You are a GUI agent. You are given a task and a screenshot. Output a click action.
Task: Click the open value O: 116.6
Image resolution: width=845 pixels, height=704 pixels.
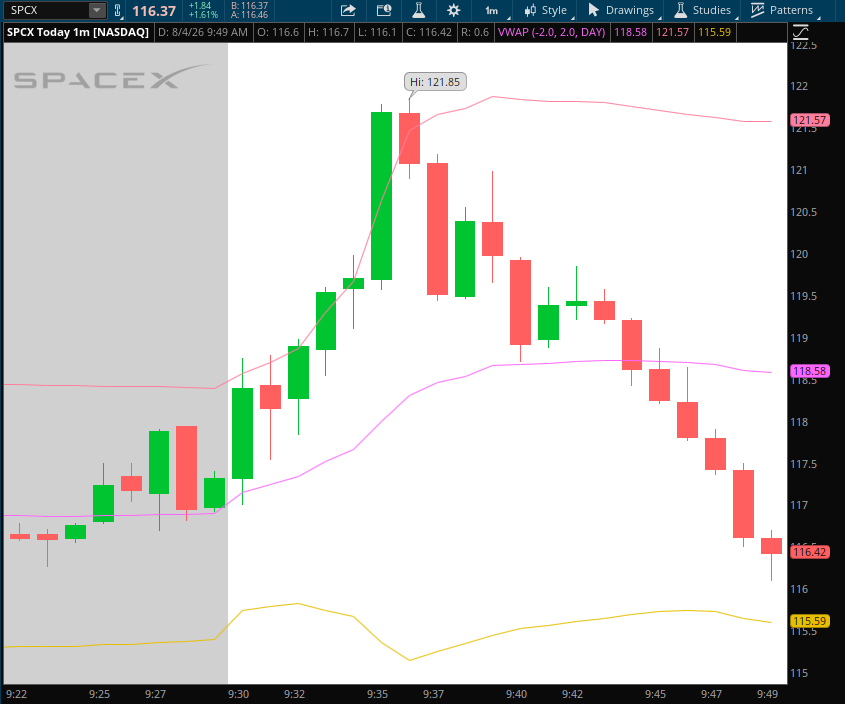click(278, 32)
